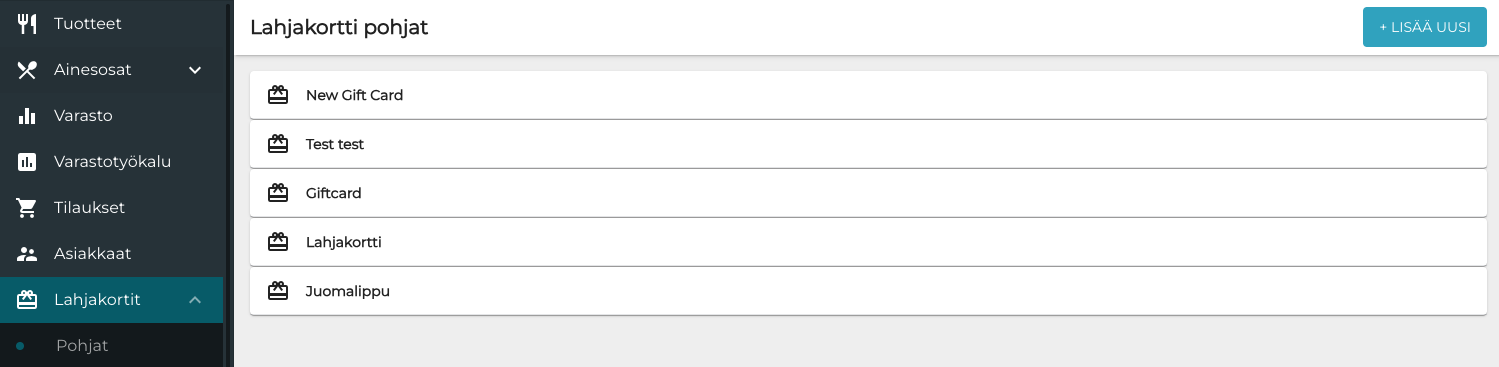Collapse the Lahjakortit submenu chevron

195,300
